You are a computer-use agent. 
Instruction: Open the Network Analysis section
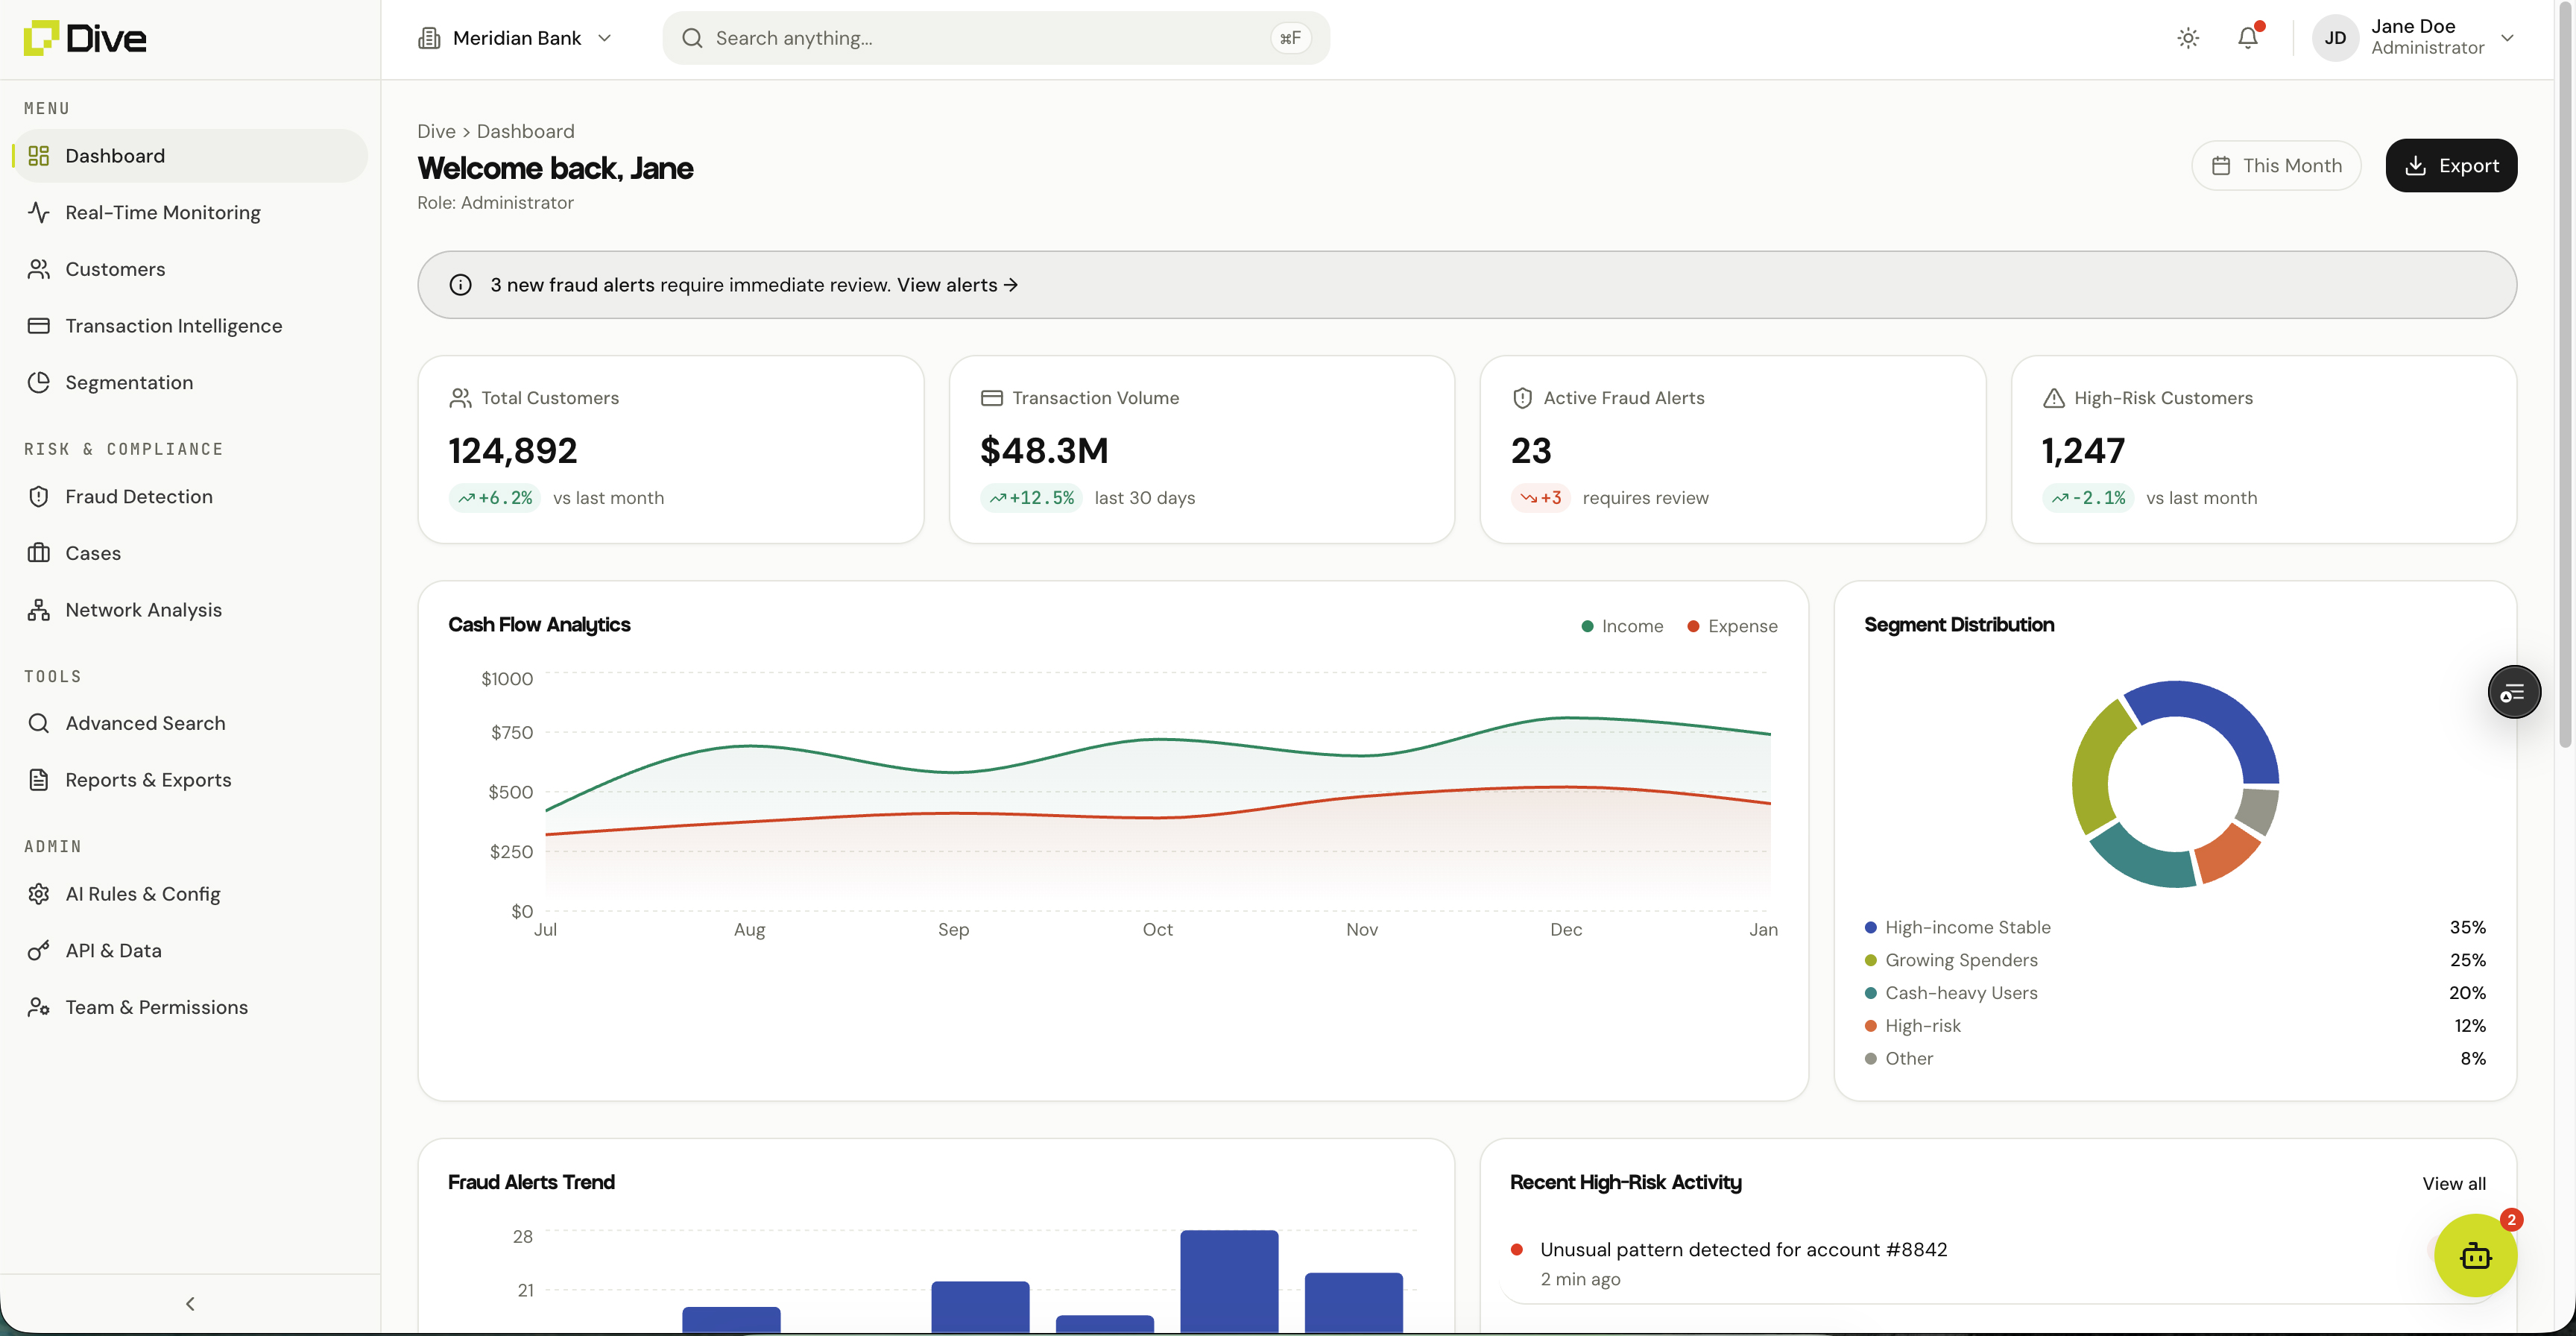[190, 610]
